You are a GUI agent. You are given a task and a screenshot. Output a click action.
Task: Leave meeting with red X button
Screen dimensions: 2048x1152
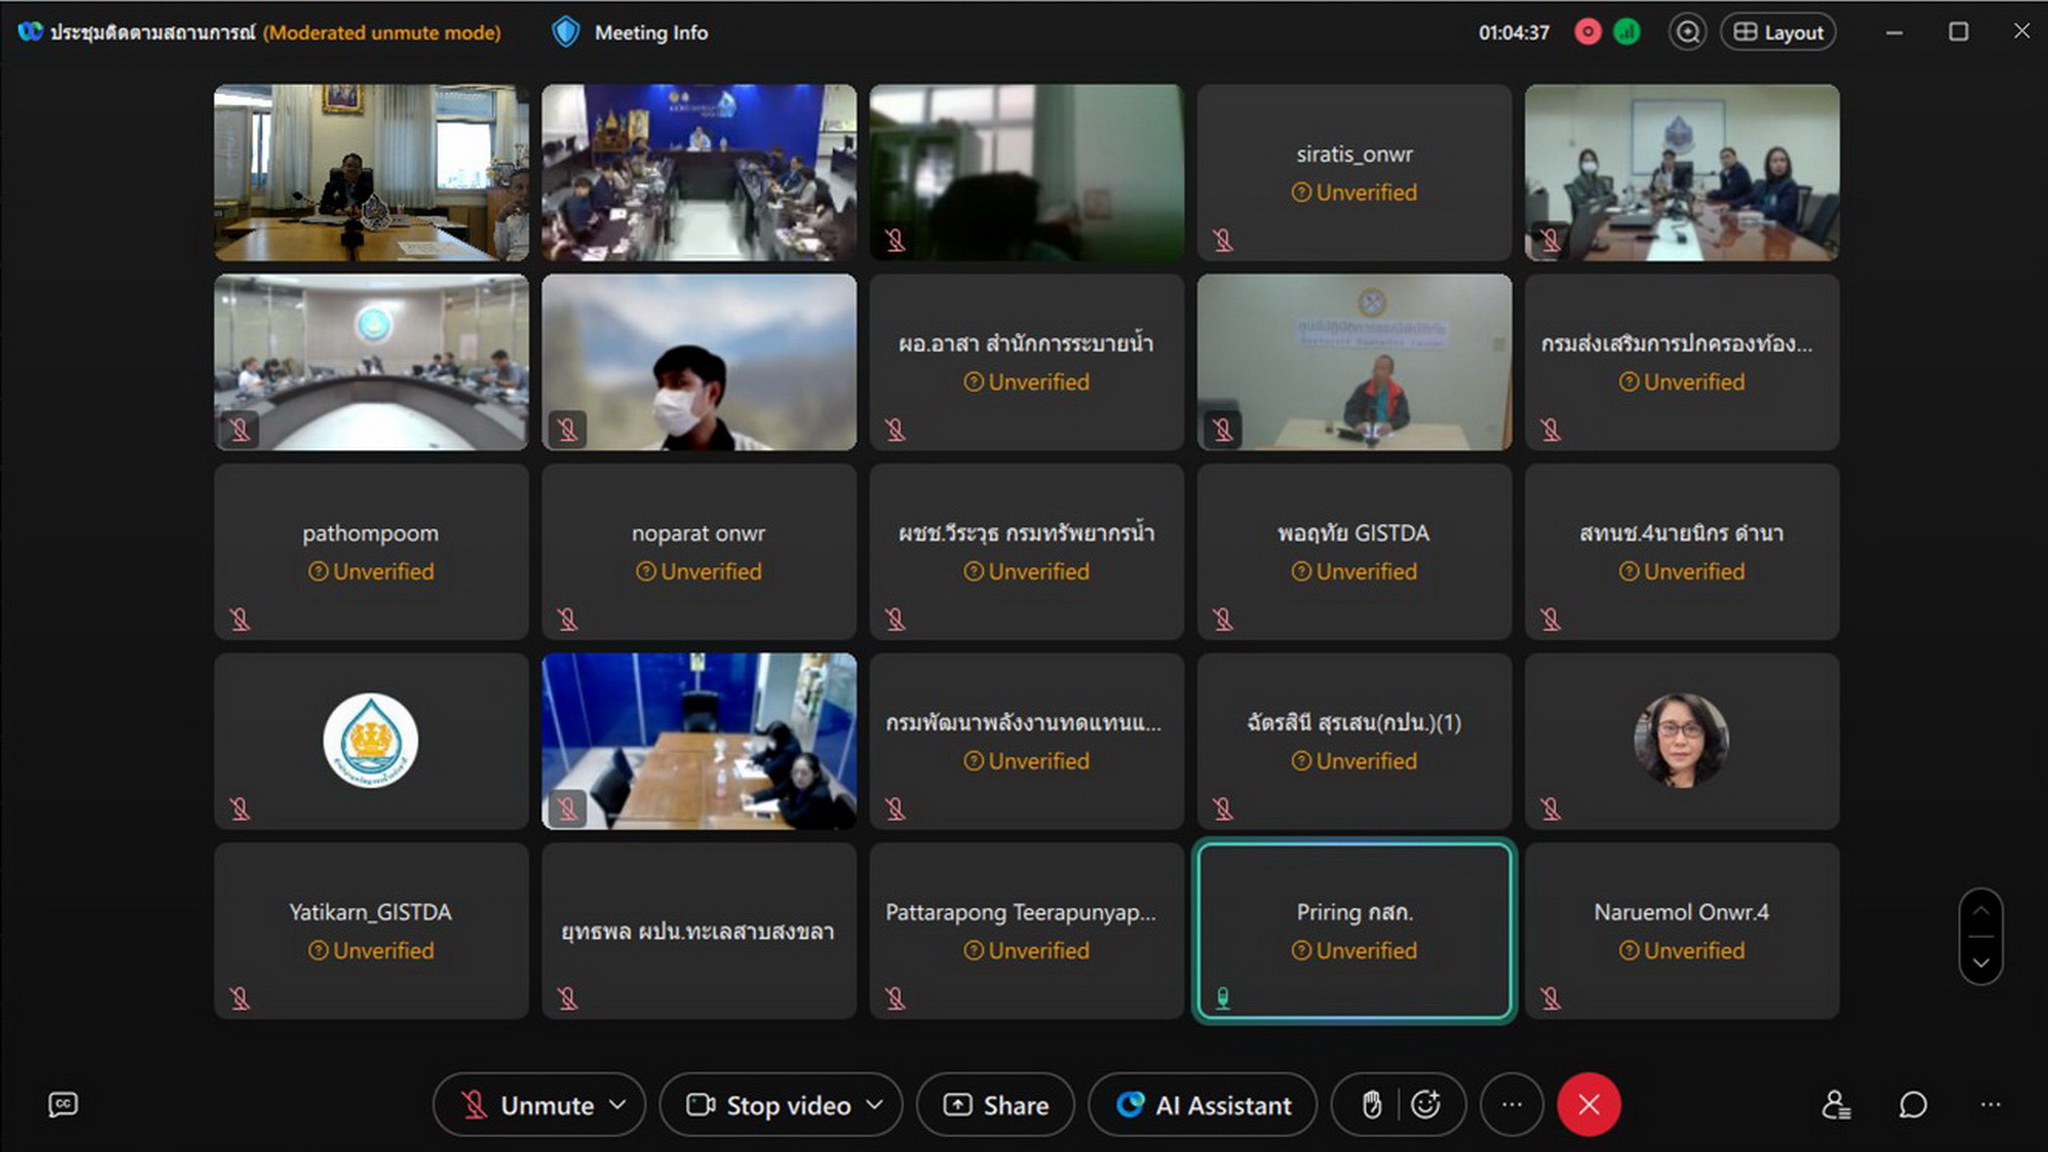[1588, 1105]
